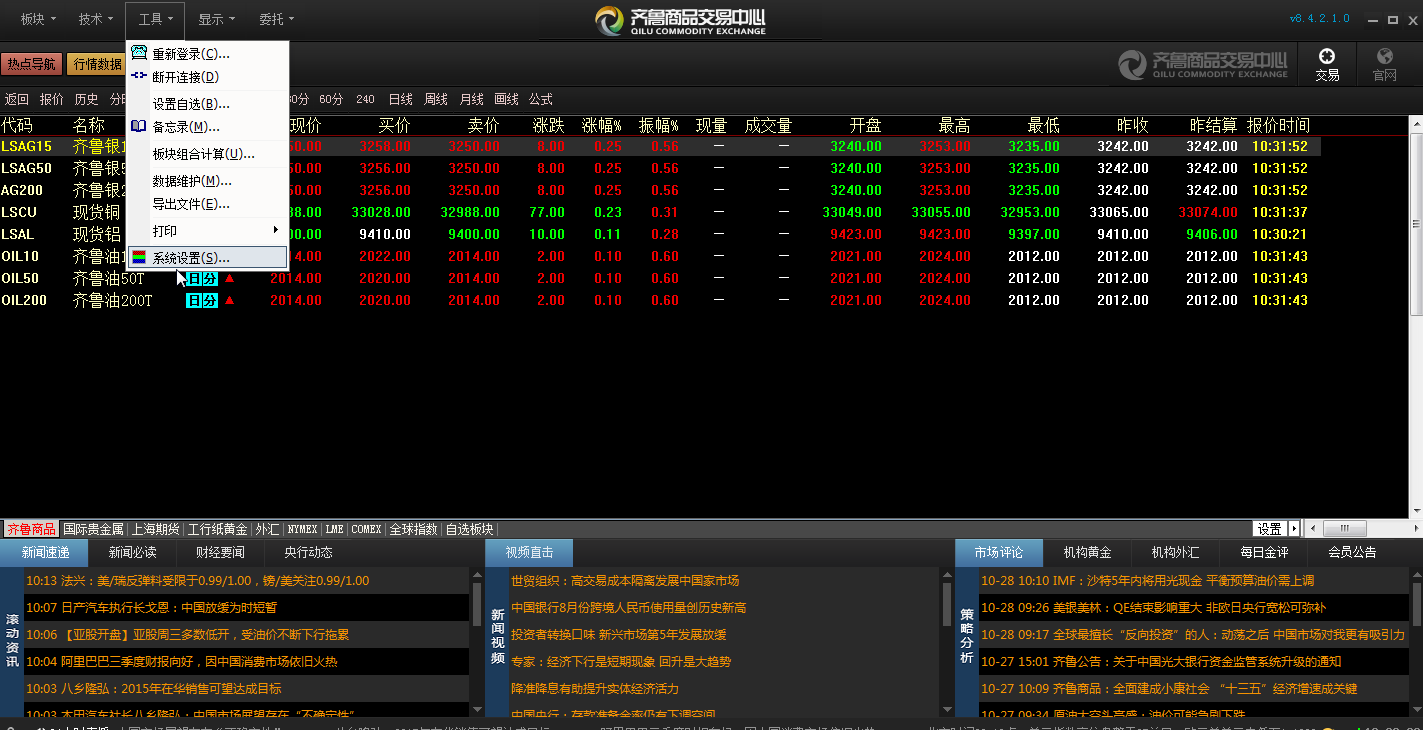Click the 日分 indicator on the OIL50 row

tap(202, 278)
